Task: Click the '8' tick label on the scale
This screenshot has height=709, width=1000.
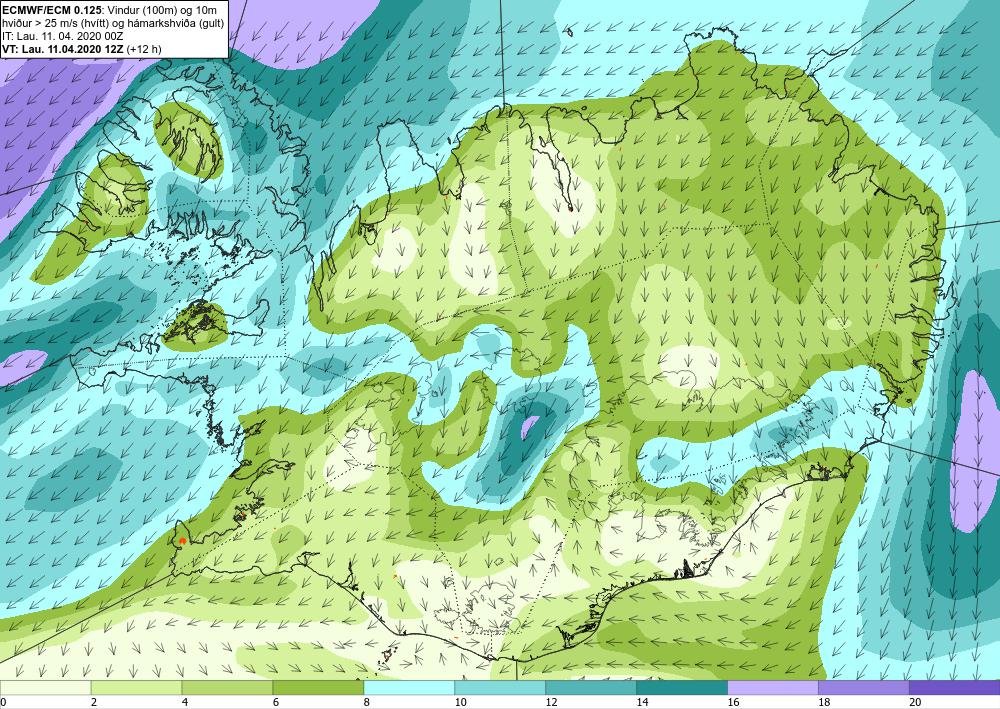Action: [x=367, y=702]
